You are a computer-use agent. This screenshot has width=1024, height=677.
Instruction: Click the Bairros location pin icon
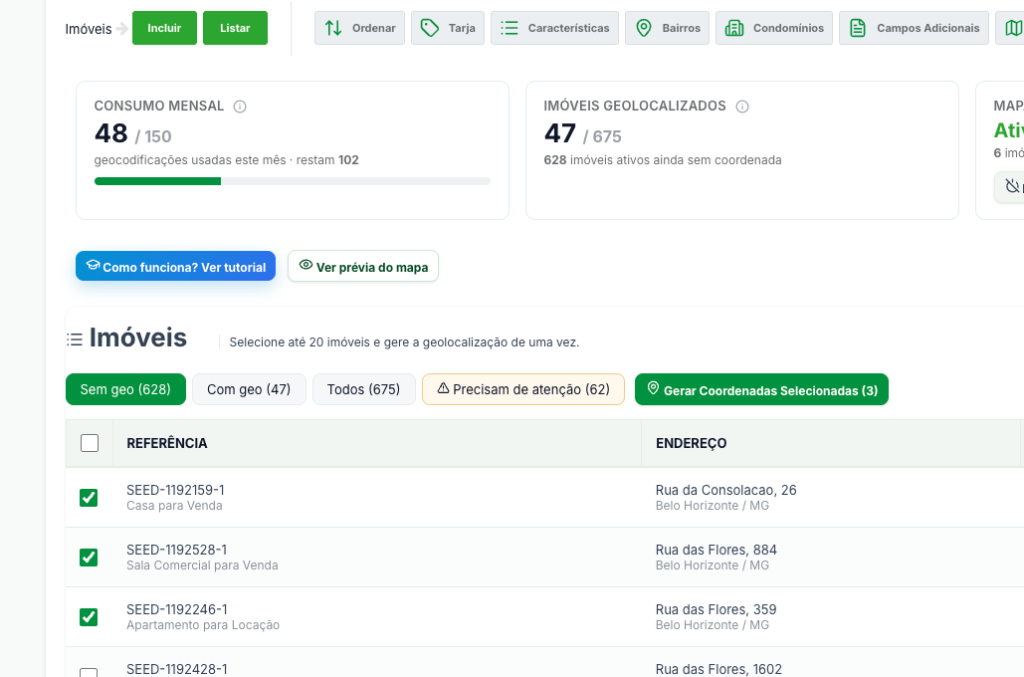point(644,28)
